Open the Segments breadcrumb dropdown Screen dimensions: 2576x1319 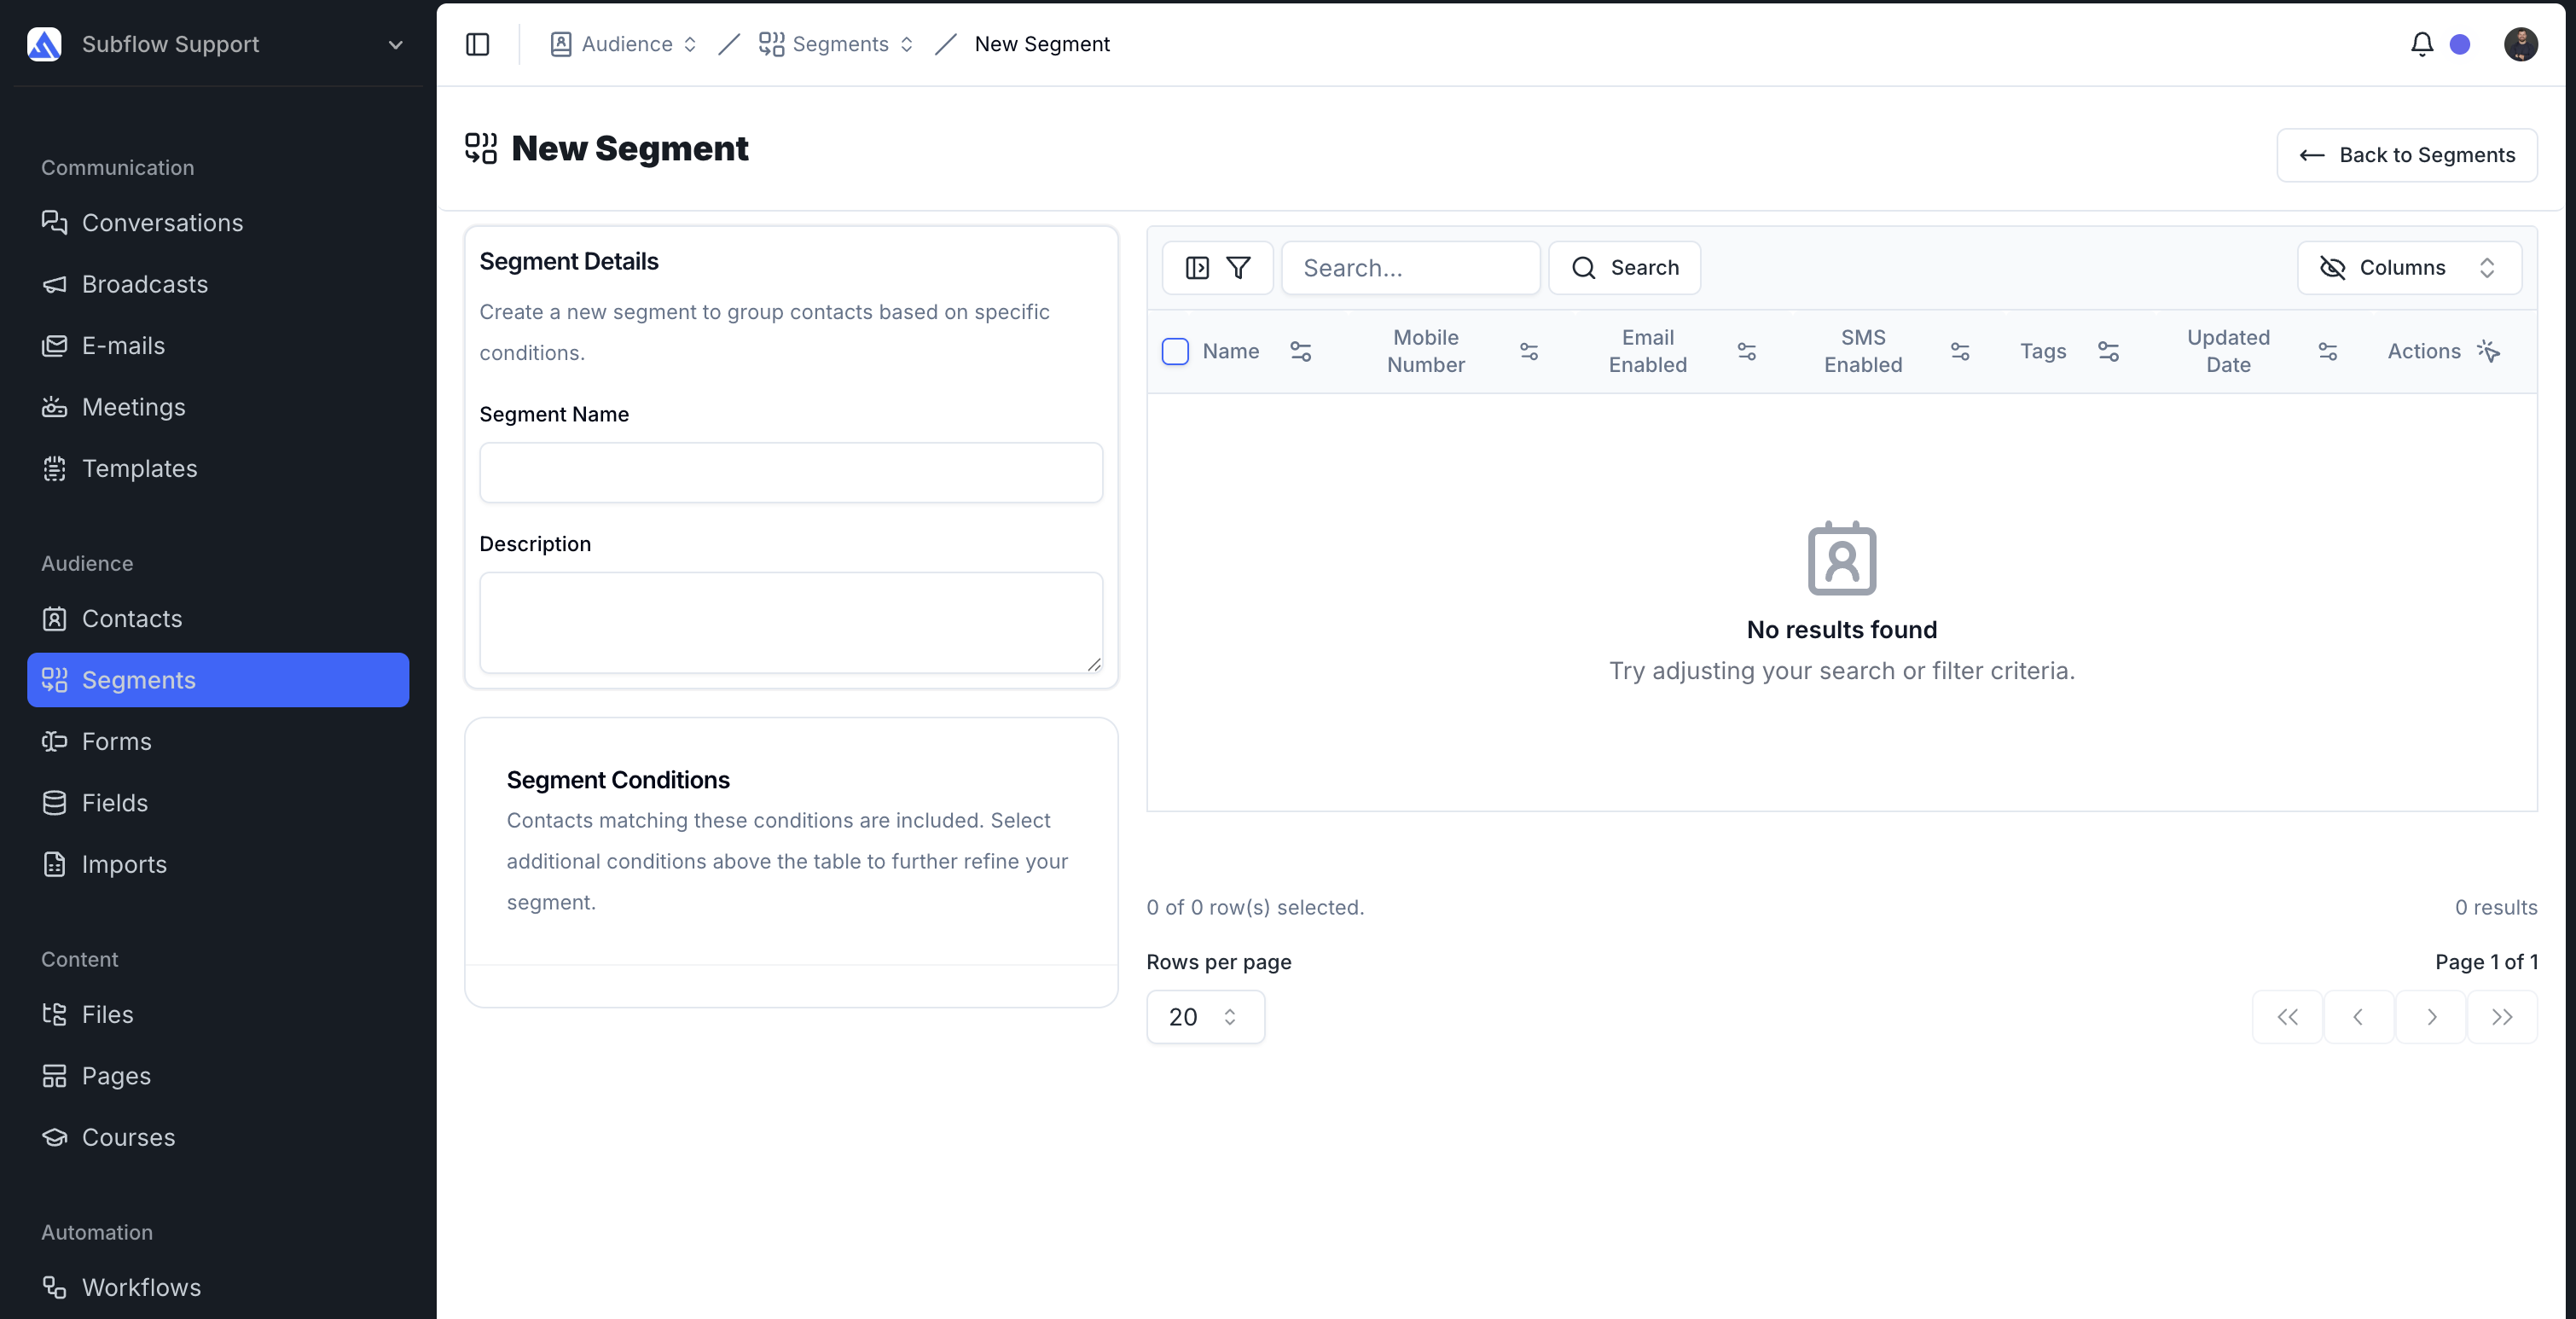(x=837, y=44)
